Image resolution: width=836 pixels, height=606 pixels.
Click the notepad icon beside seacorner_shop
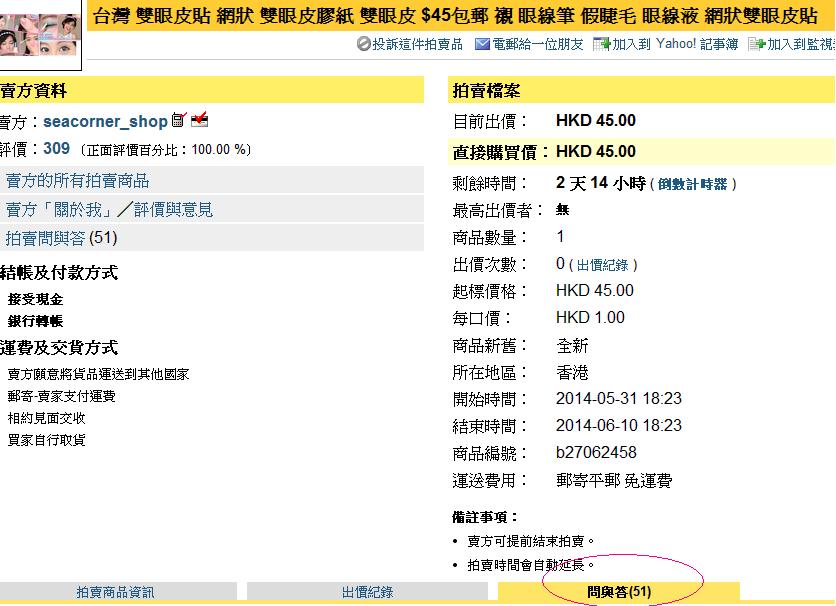click(179, 121)
